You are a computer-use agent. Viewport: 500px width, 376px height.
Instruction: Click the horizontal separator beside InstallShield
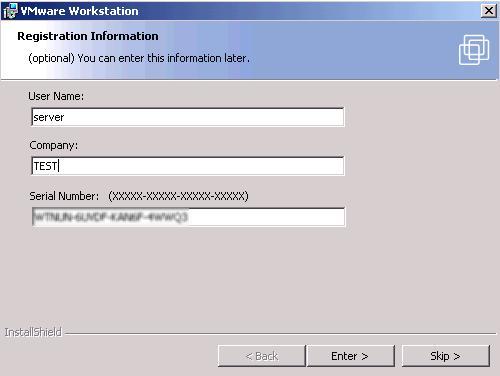[281, 333]
